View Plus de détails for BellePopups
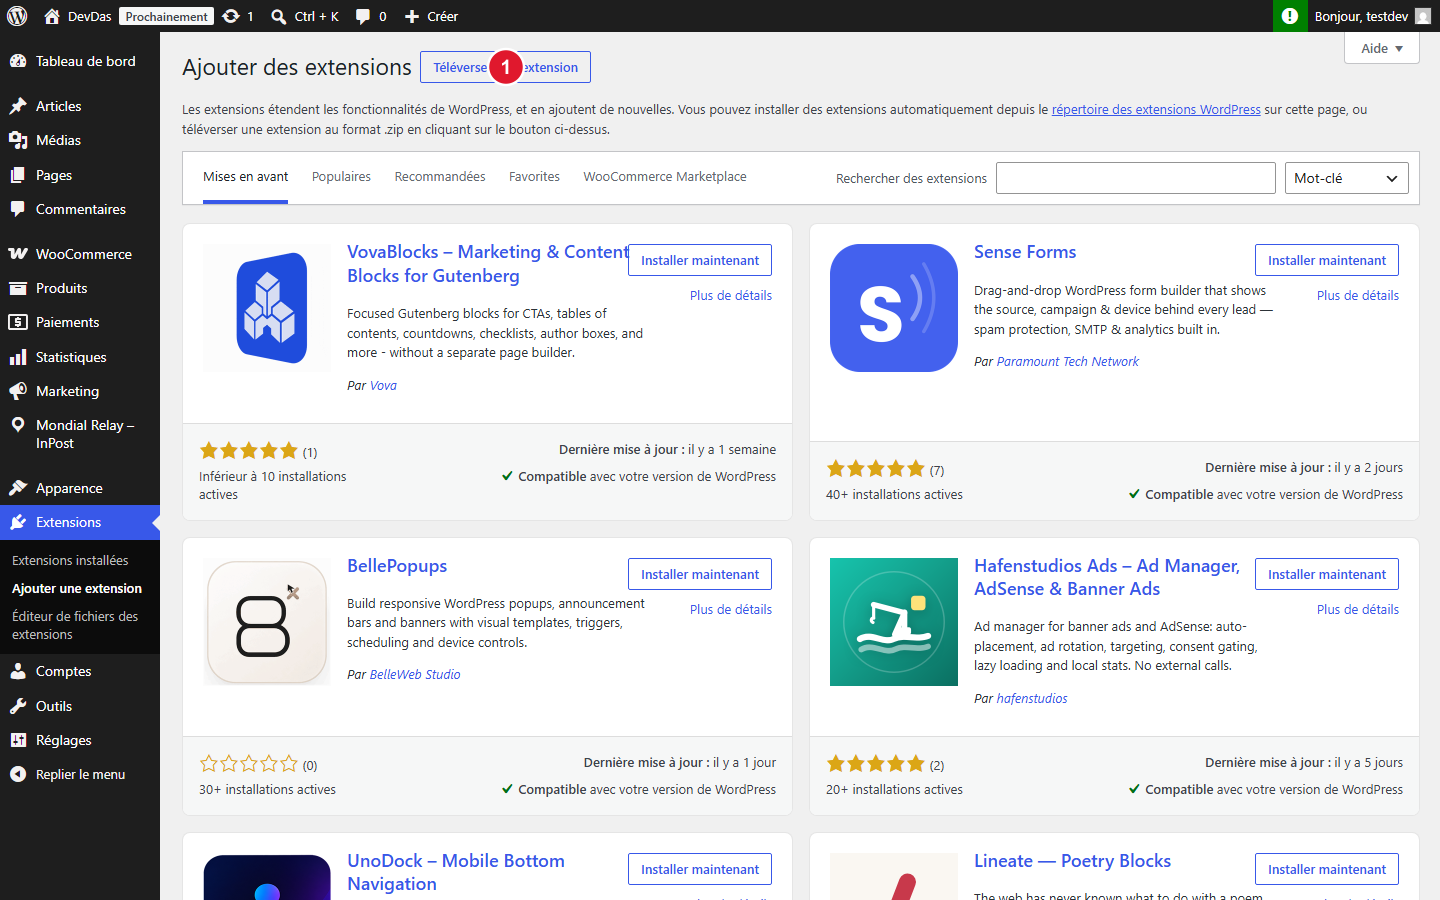The image size is (1440, 900). 731,609
